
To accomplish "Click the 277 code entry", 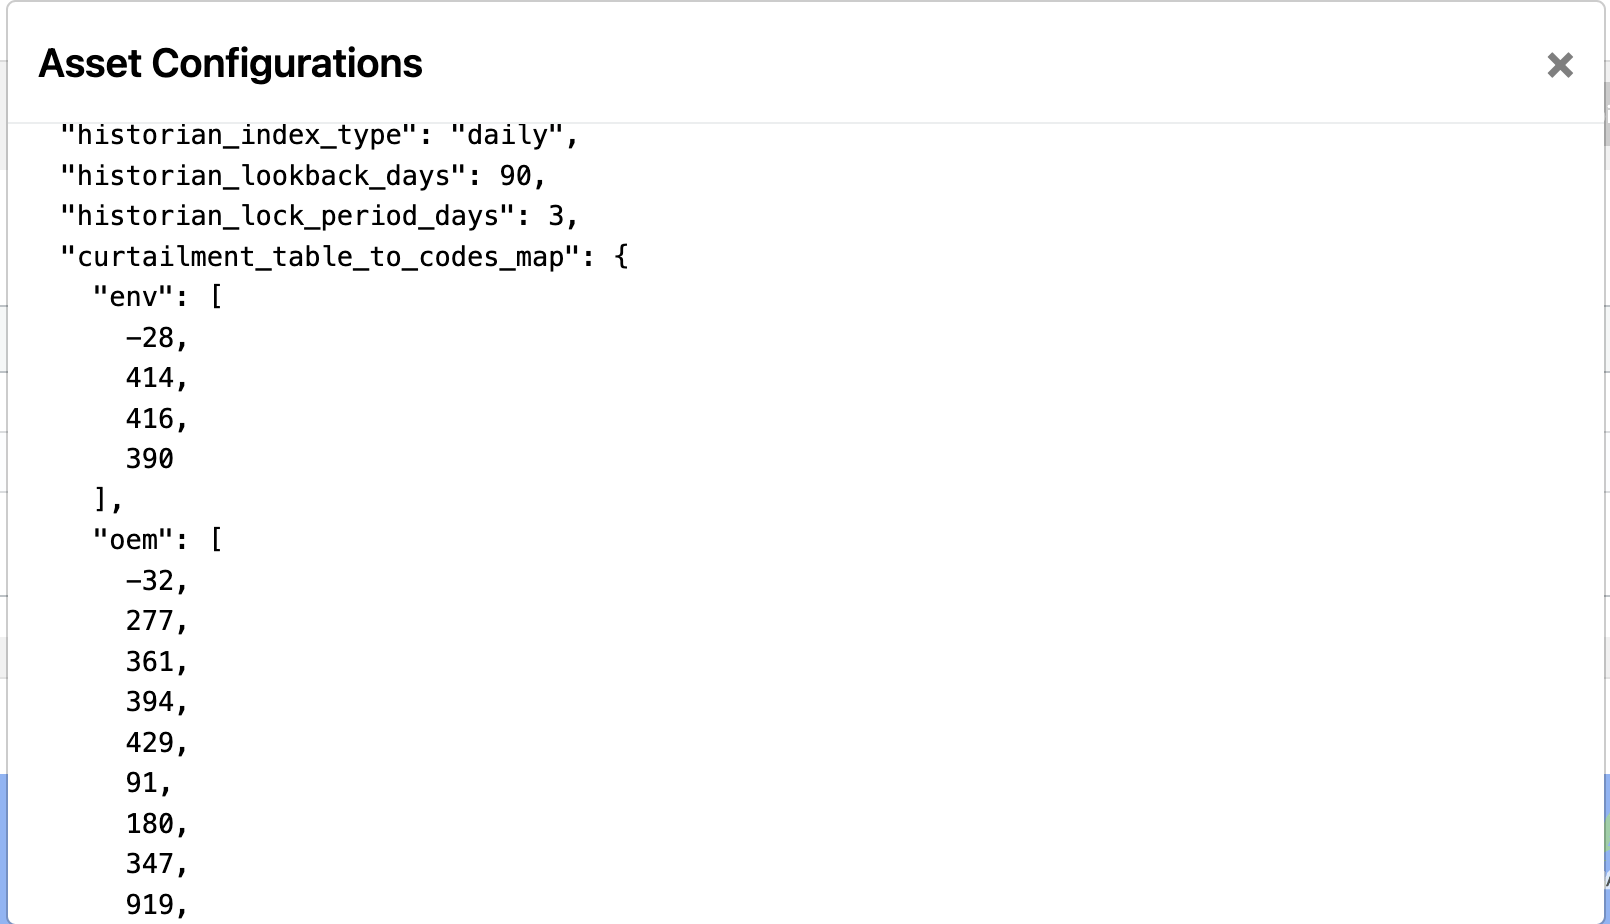I will pos(149,622).
